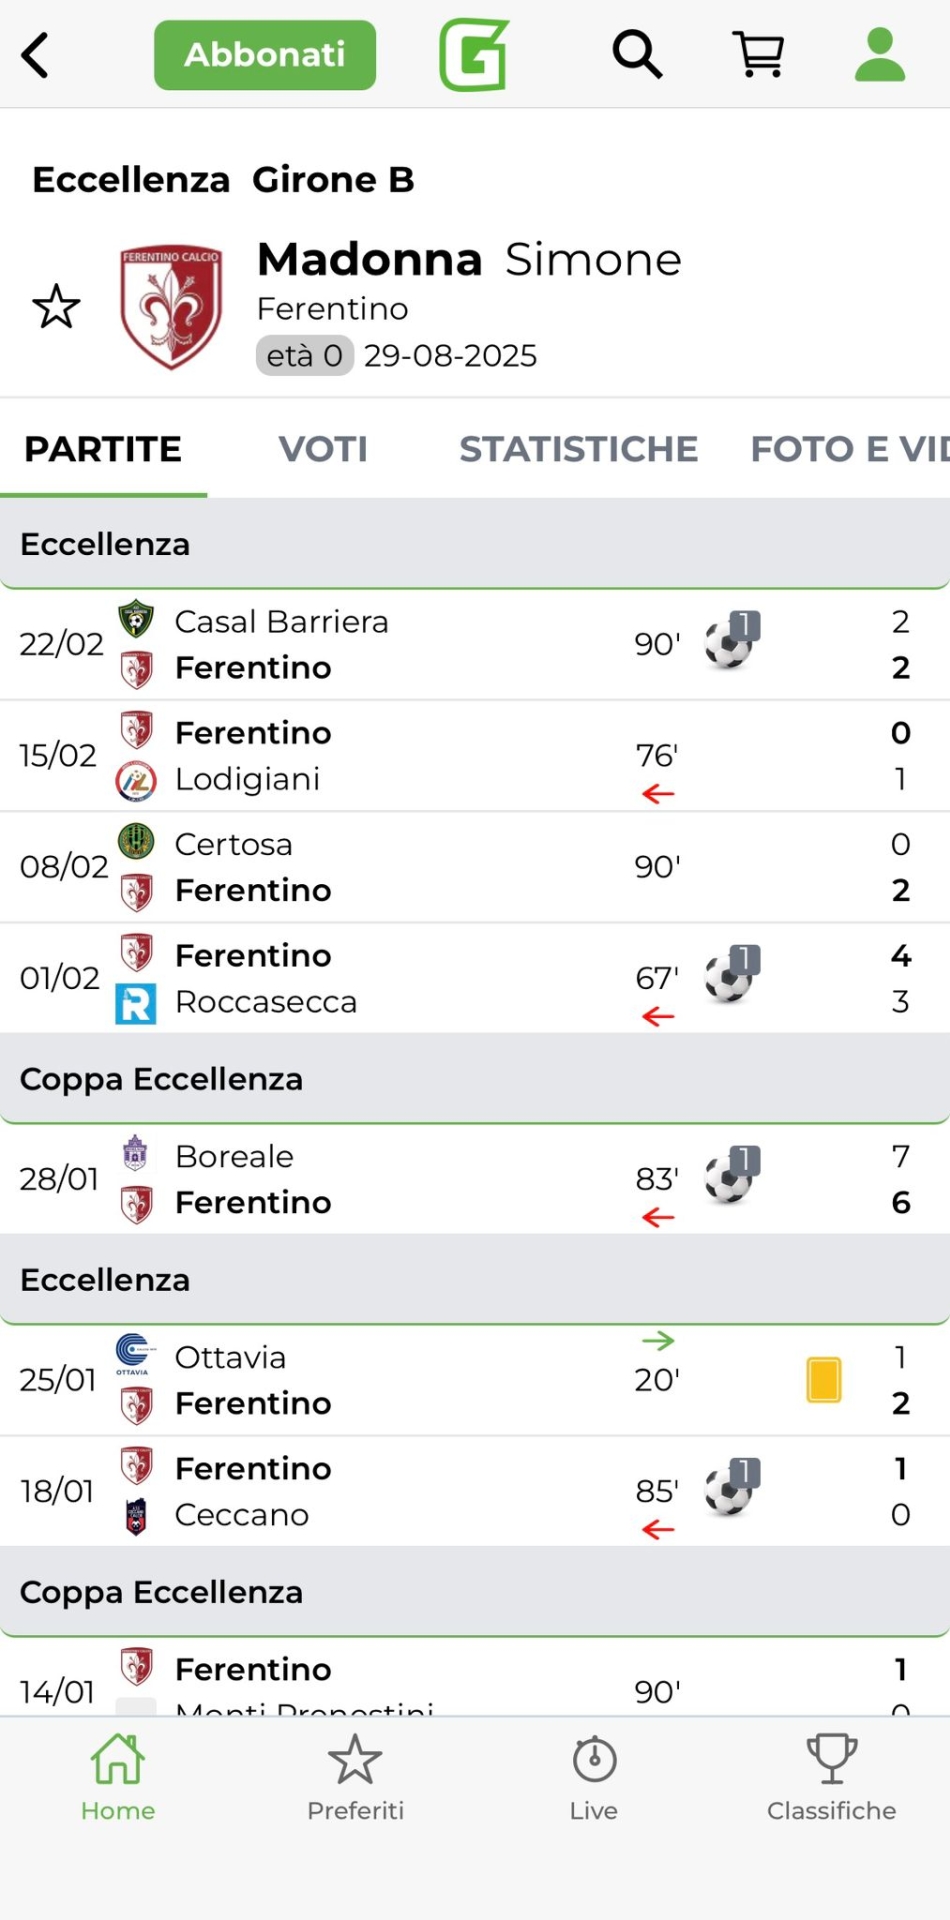Open the Ferentino vs Ceccano match

(400, 1492)
